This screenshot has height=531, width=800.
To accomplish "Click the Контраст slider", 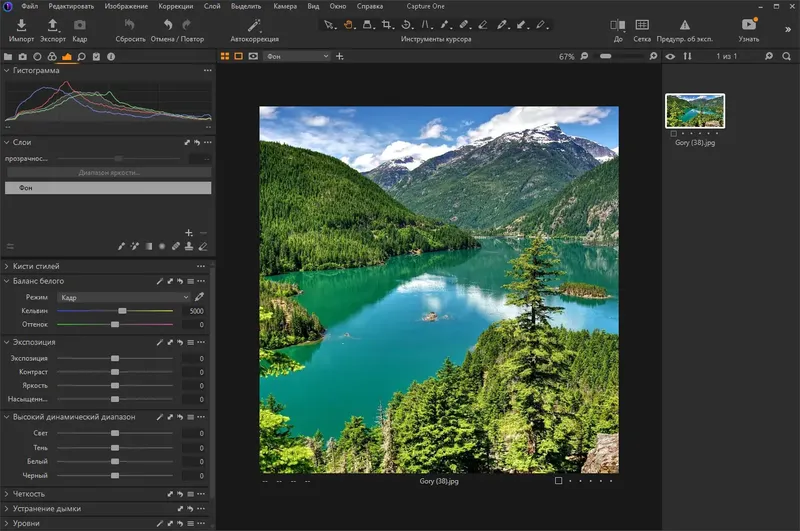I will tap(115, 372).
